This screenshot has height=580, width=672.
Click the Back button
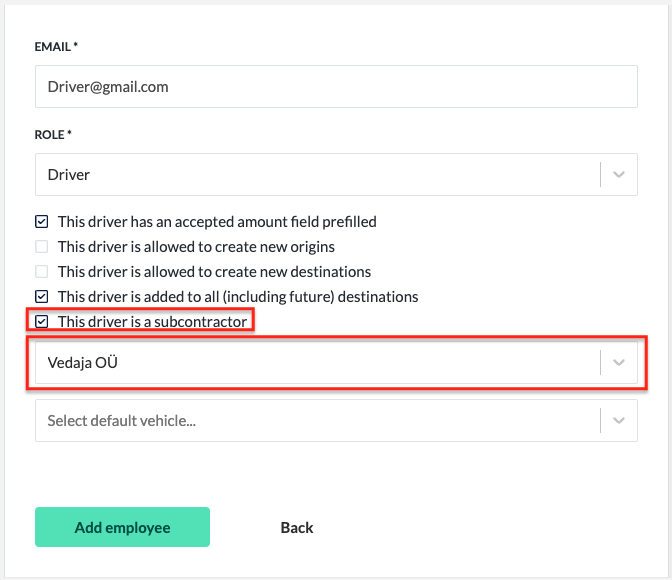(x=297, y=527)
